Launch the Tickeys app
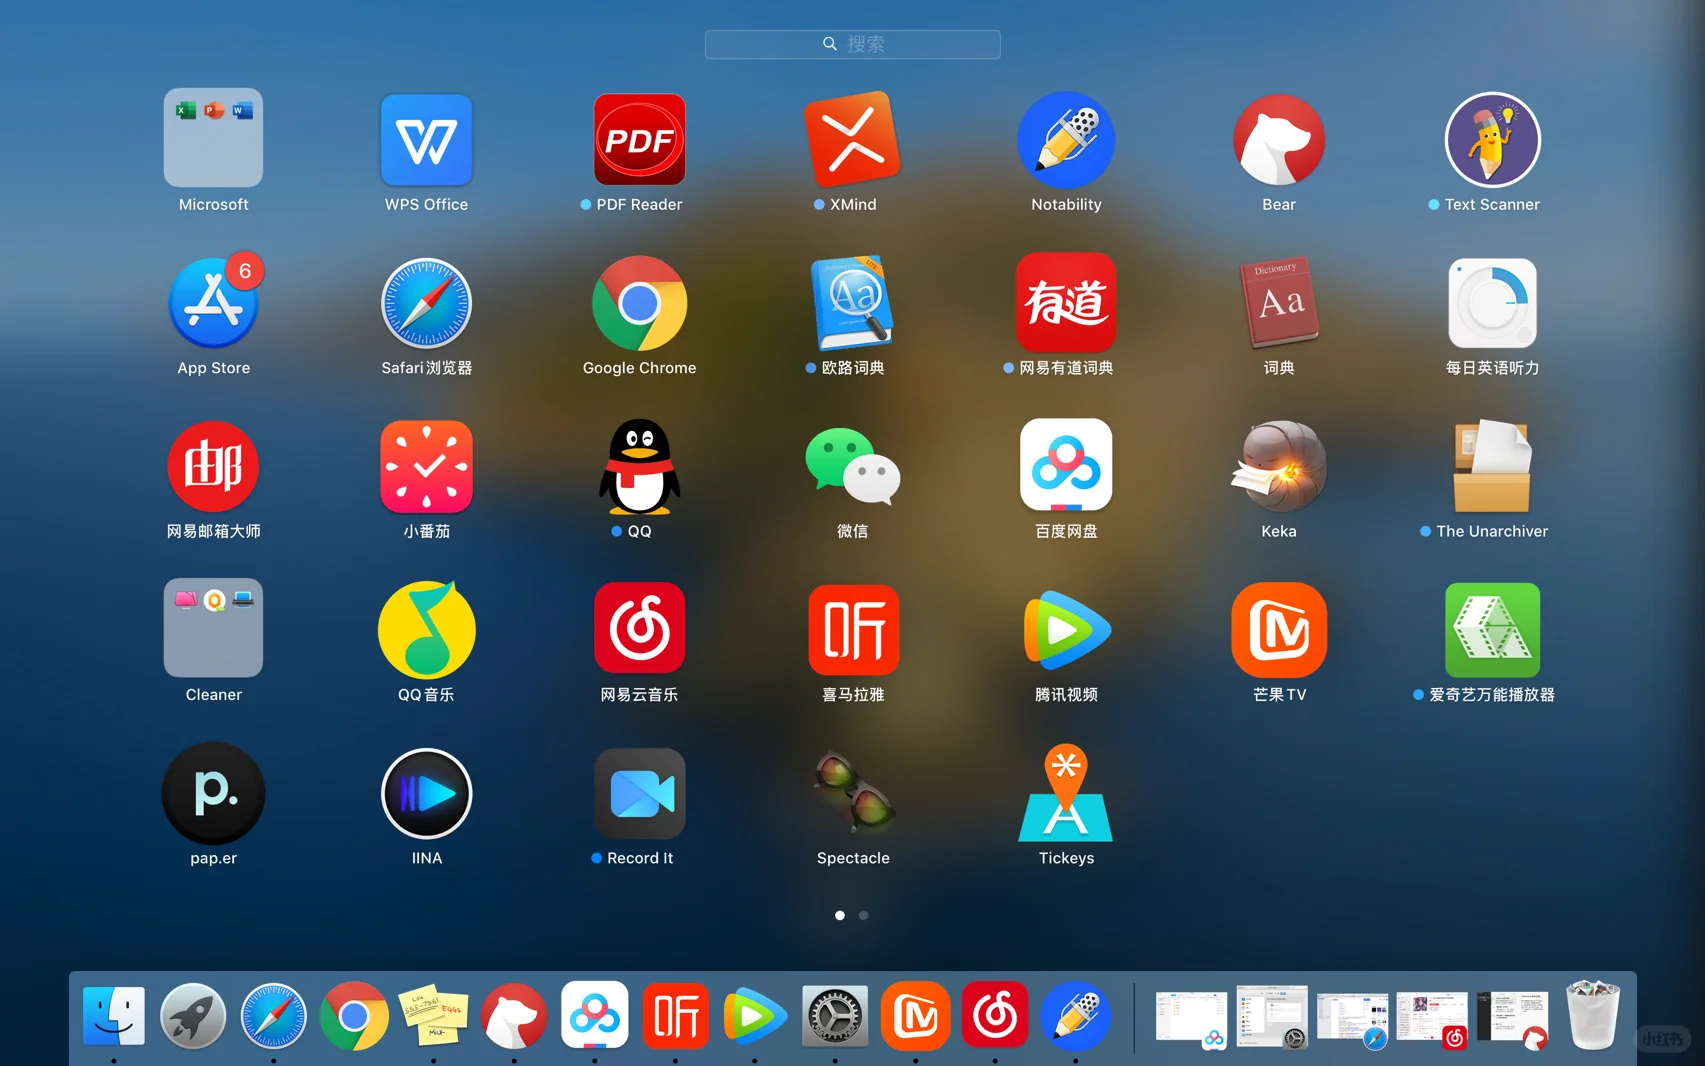 [x=1066, y=793]
